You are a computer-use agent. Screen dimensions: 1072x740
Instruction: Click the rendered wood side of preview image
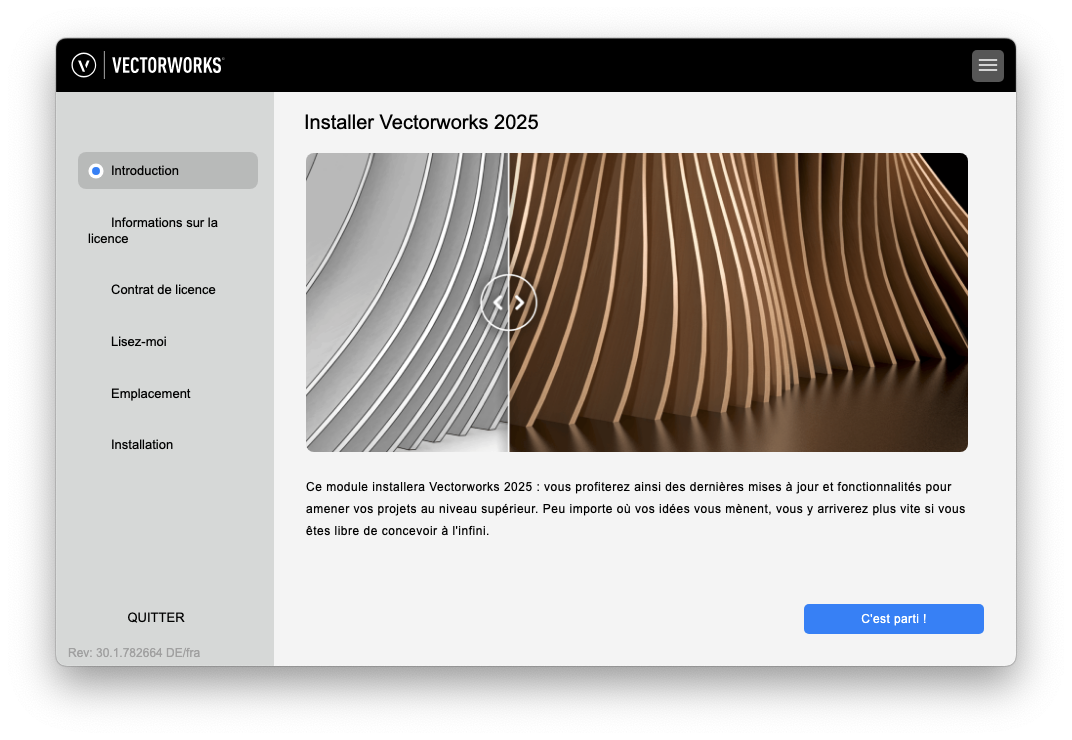[x=738, y=302]
